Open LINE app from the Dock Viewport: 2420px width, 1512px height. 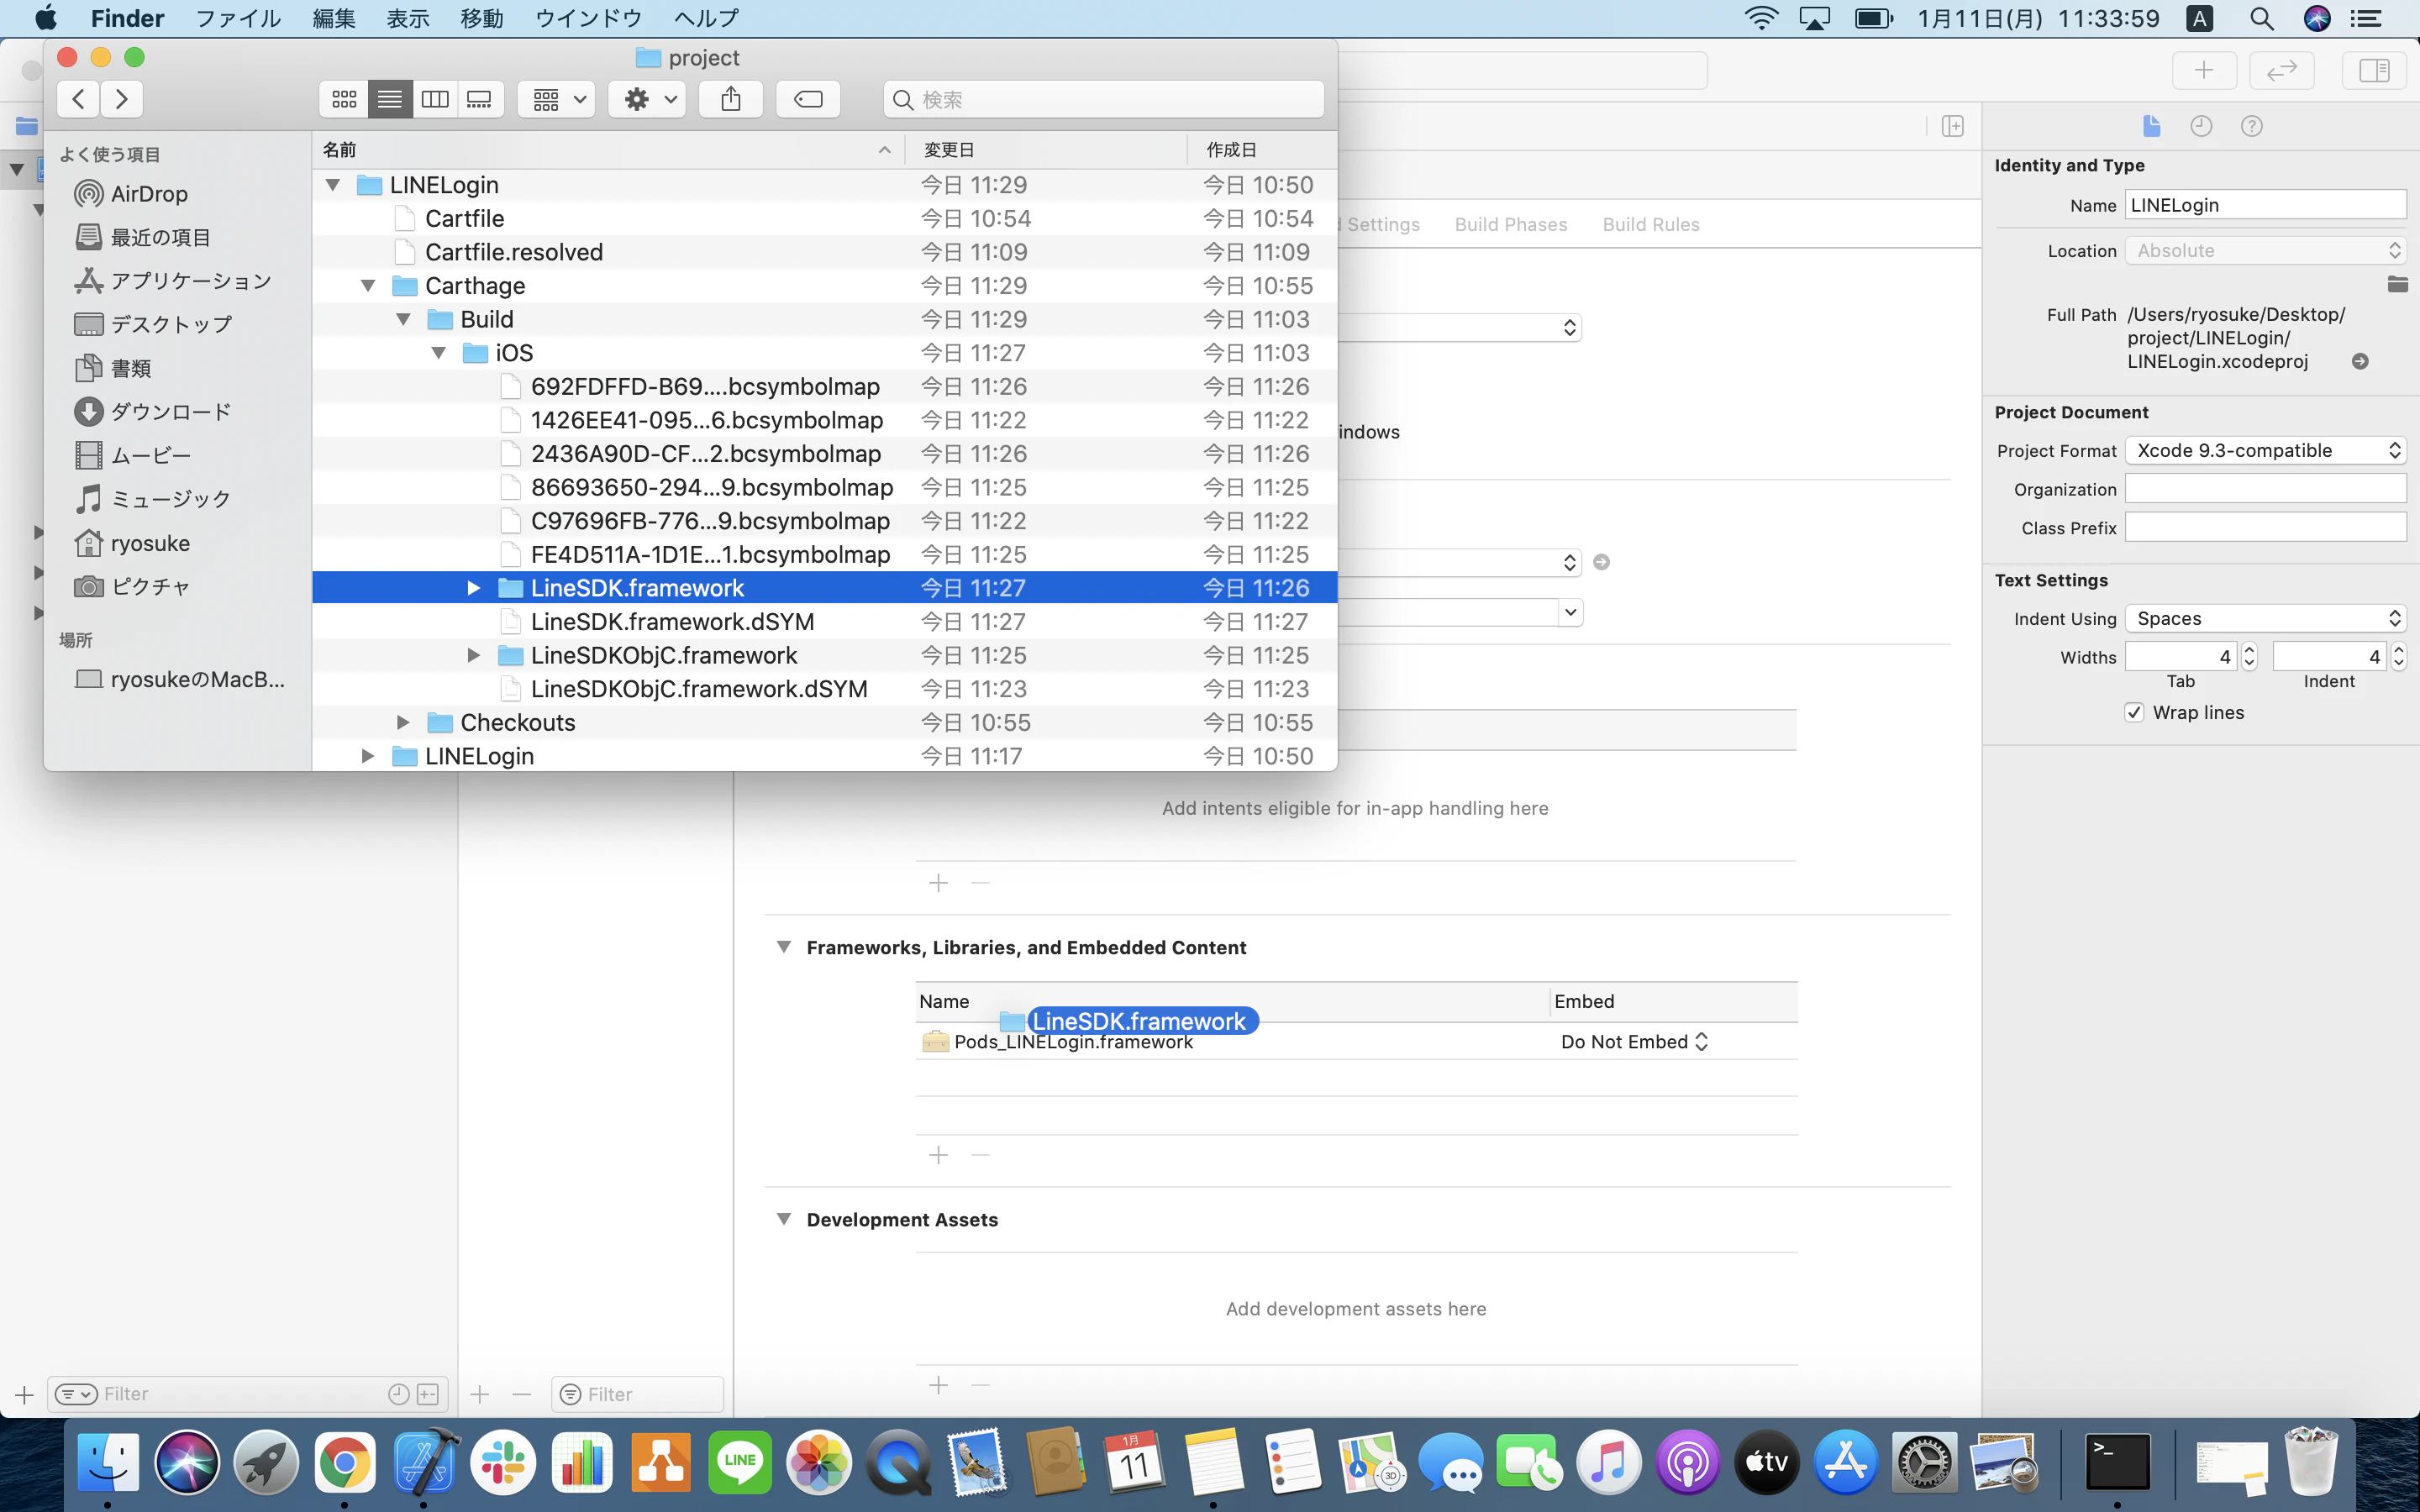coord(740,1463)
